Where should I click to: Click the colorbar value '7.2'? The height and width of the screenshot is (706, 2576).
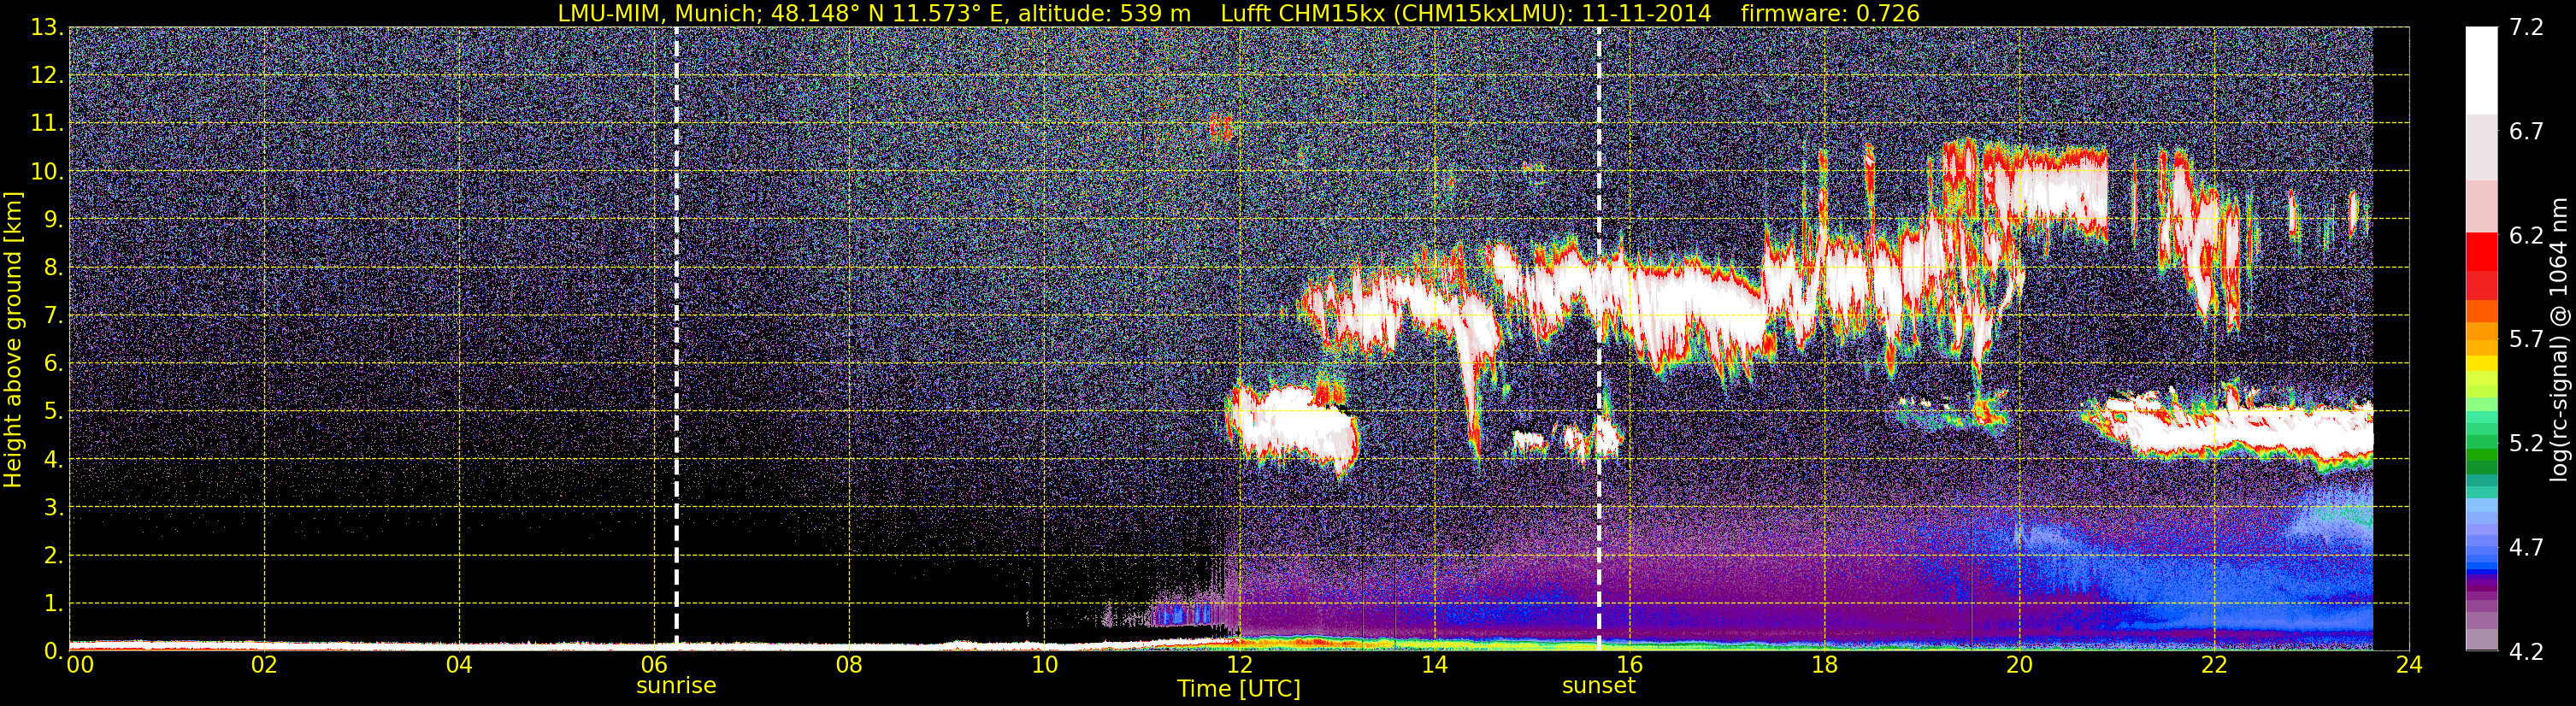pyautogui.click(x=2526, y=28)
